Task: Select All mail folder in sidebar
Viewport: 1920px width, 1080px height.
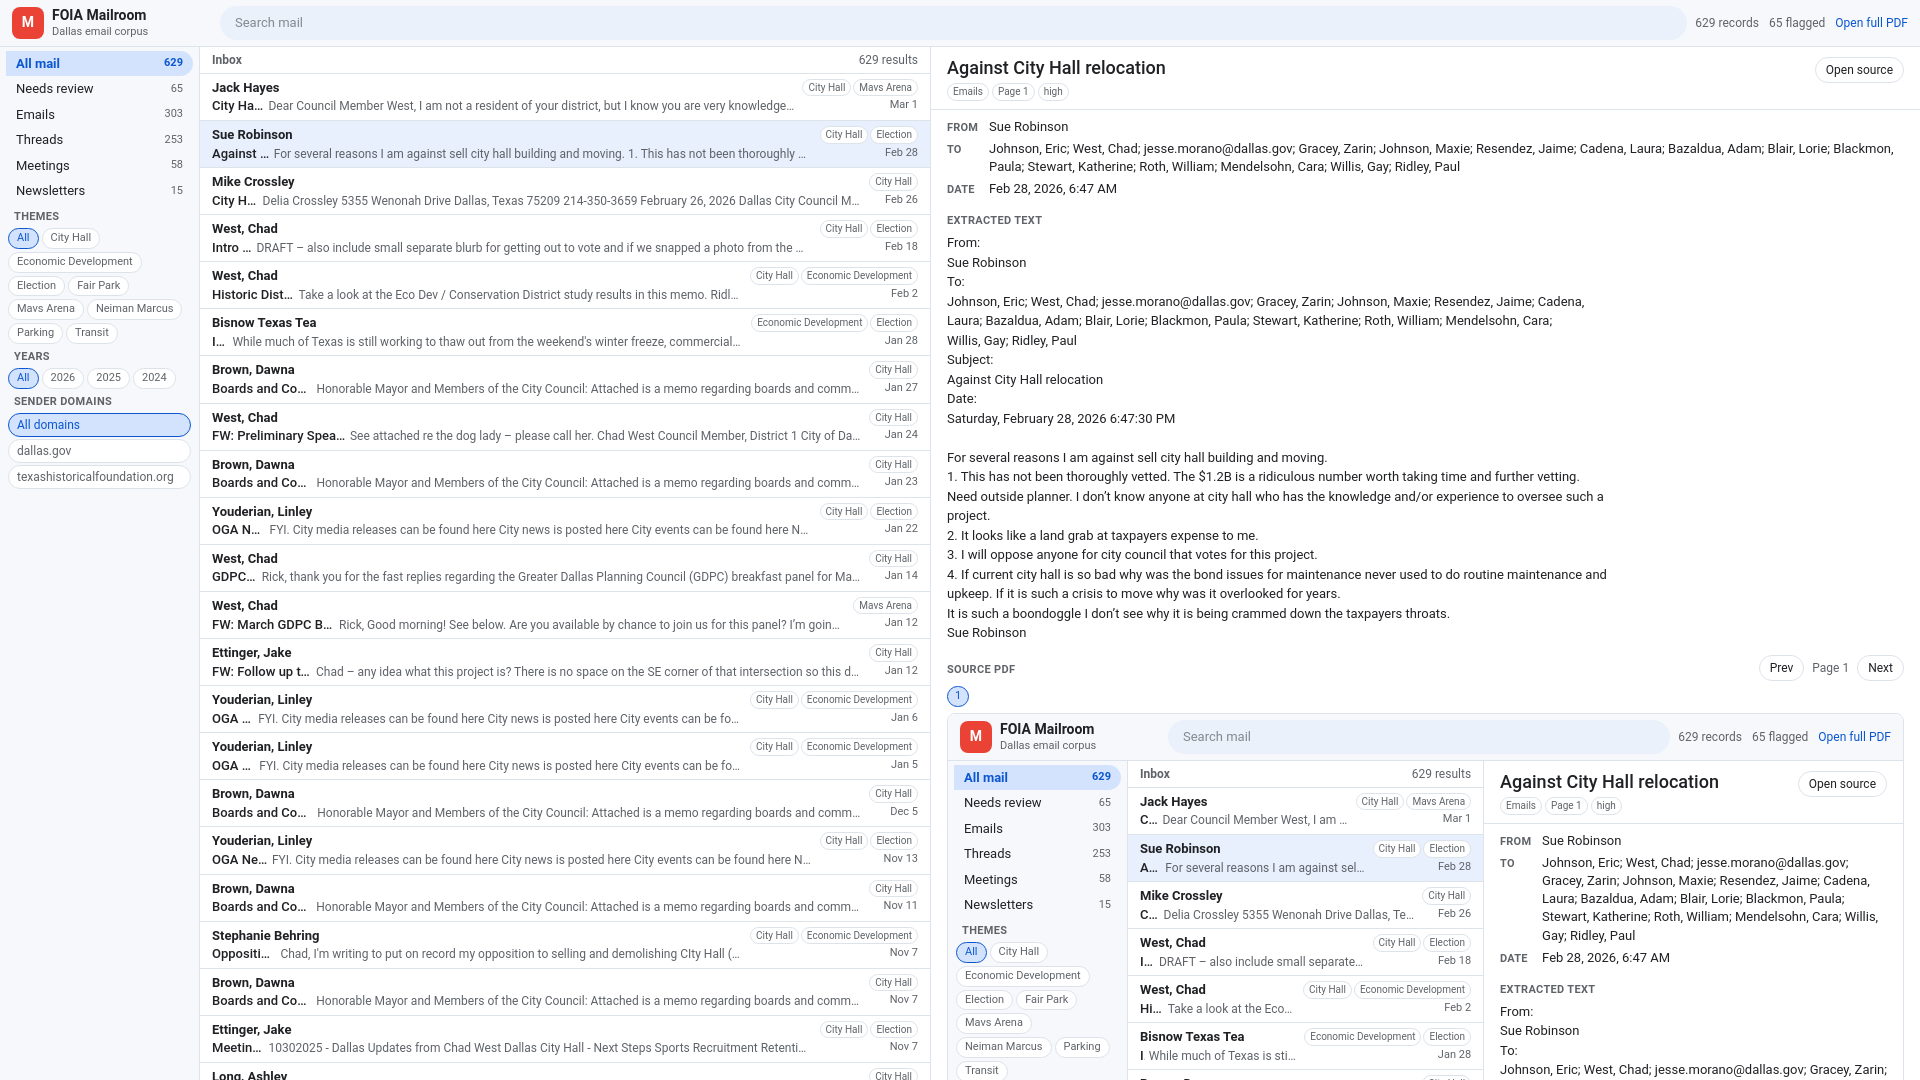Action: pyautogui.click(x=99, y=63)
